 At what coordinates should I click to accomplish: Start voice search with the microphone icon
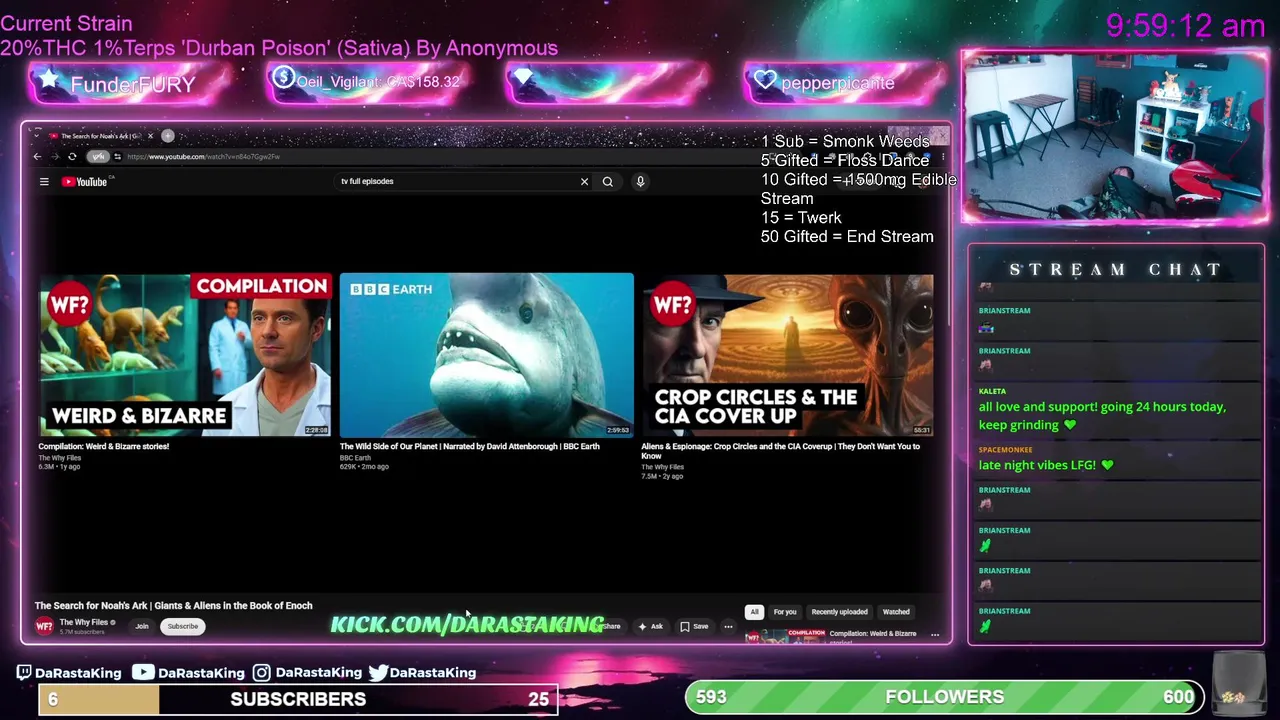[x=640, y=182]
